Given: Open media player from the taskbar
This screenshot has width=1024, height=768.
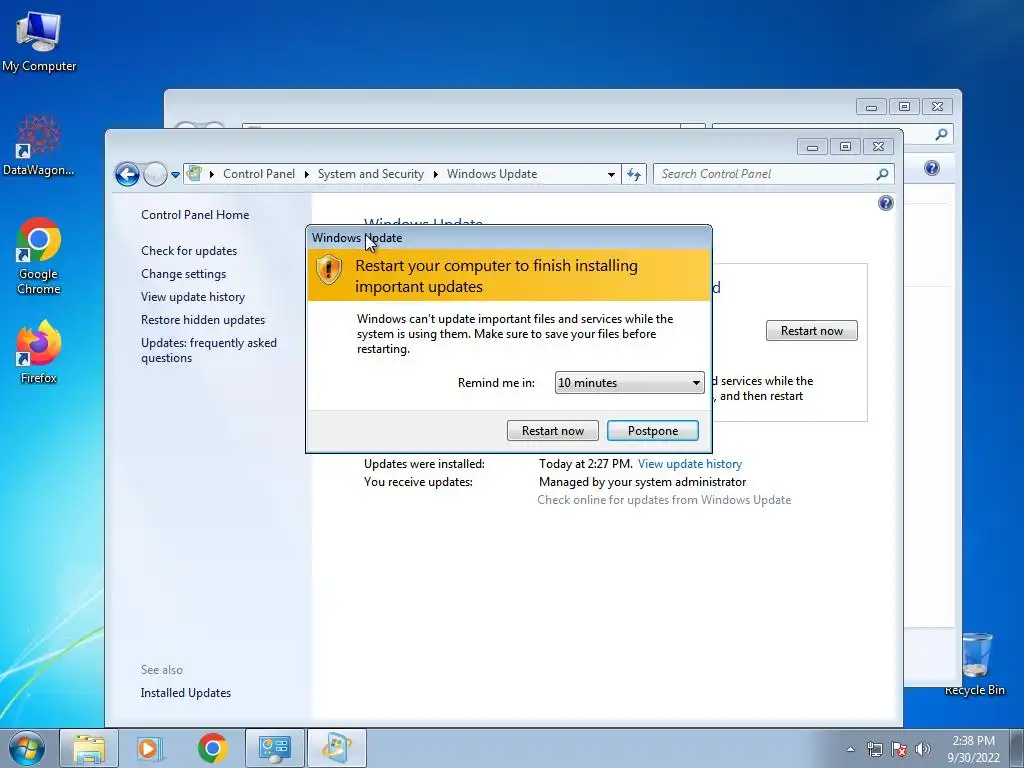Looking at the screenshot, I should tap(150, 748).
